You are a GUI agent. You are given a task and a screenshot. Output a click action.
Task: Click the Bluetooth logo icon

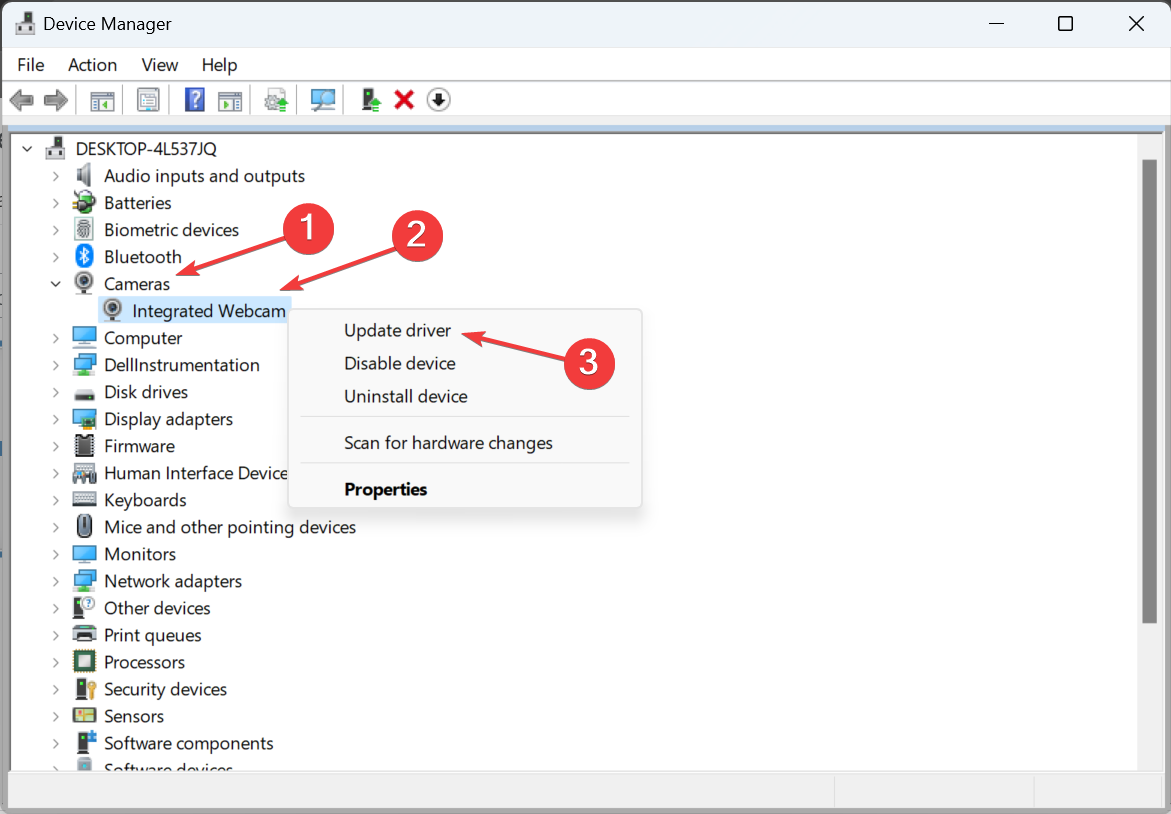click(x=84, y=256)
